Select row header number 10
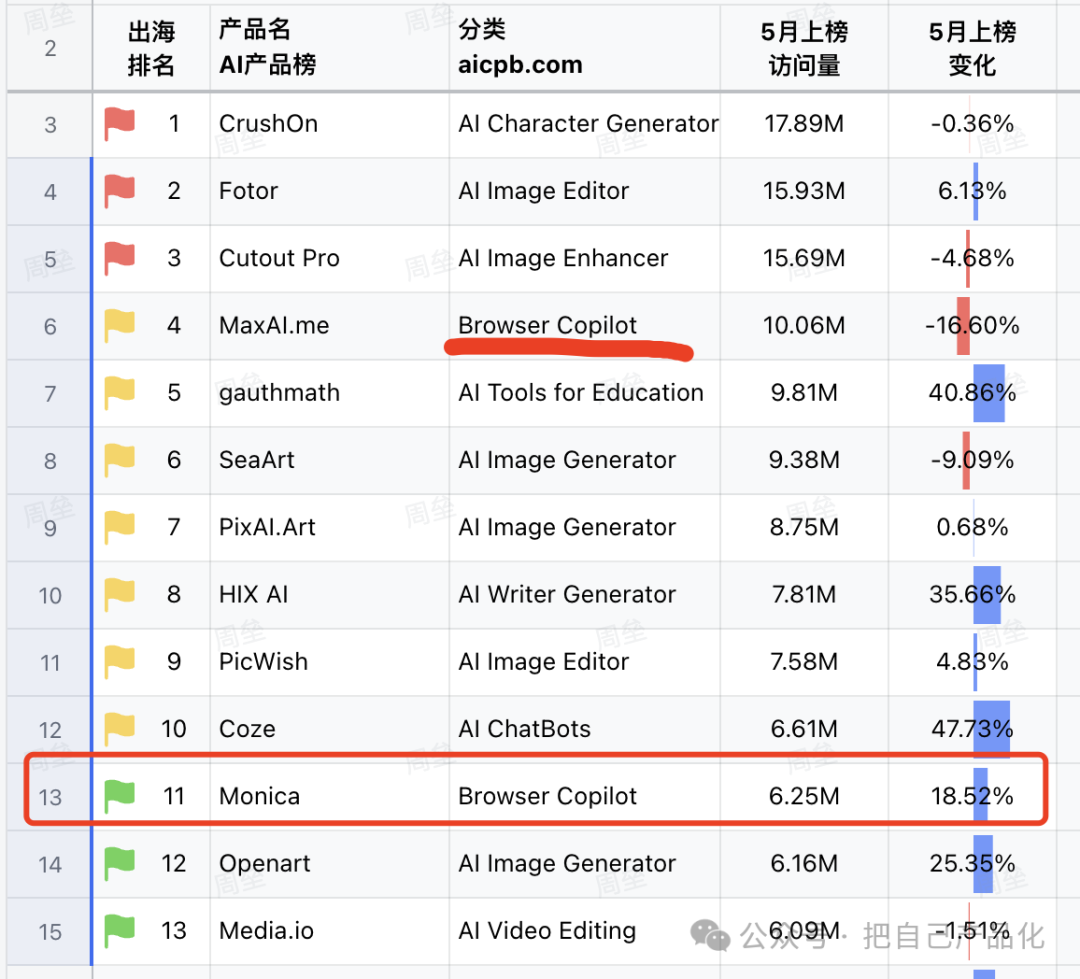Viewport: 1080px width, 979px height. point(50,596)
